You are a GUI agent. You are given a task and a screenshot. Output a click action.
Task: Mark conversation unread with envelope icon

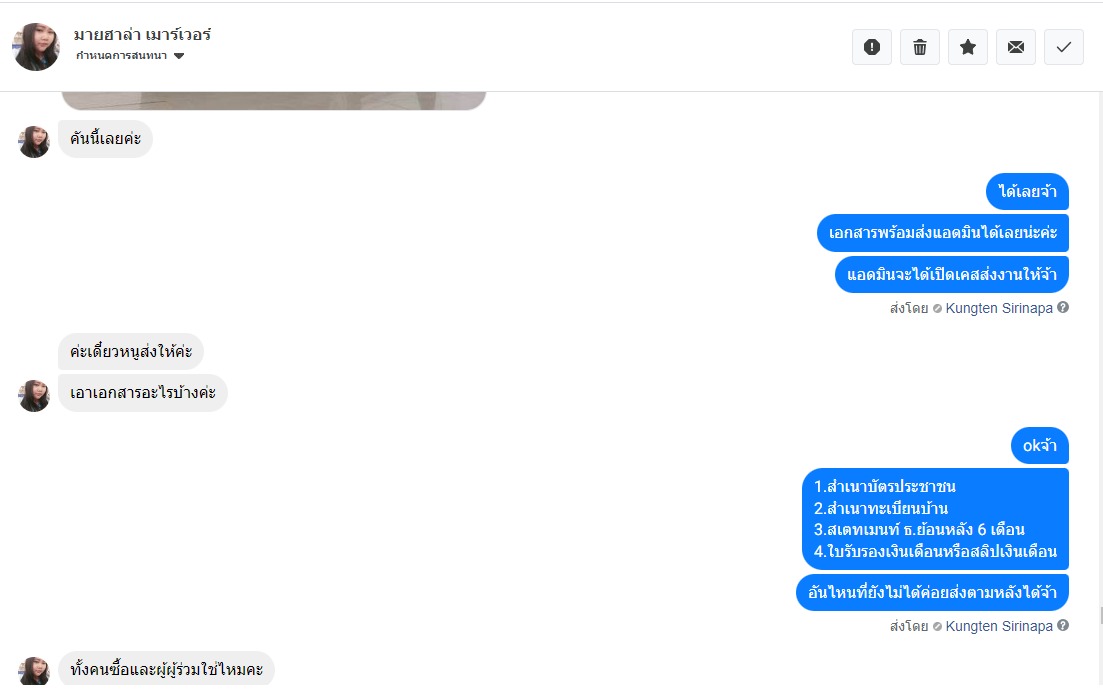pos(1015,47)
